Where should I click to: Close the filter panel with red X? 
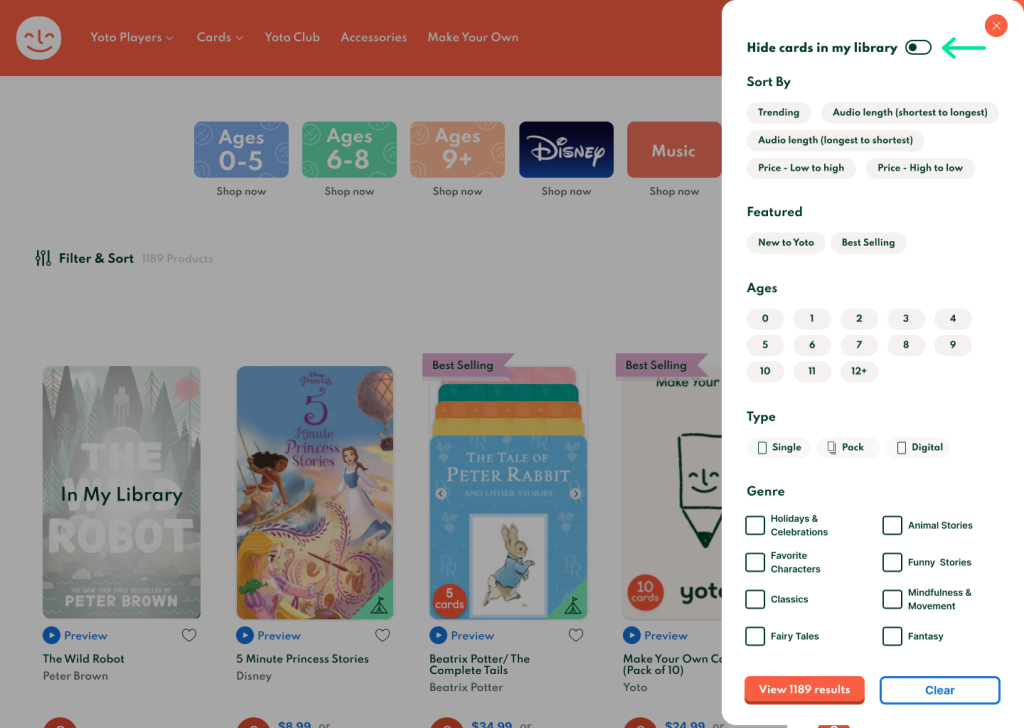[x=996, y=25]
